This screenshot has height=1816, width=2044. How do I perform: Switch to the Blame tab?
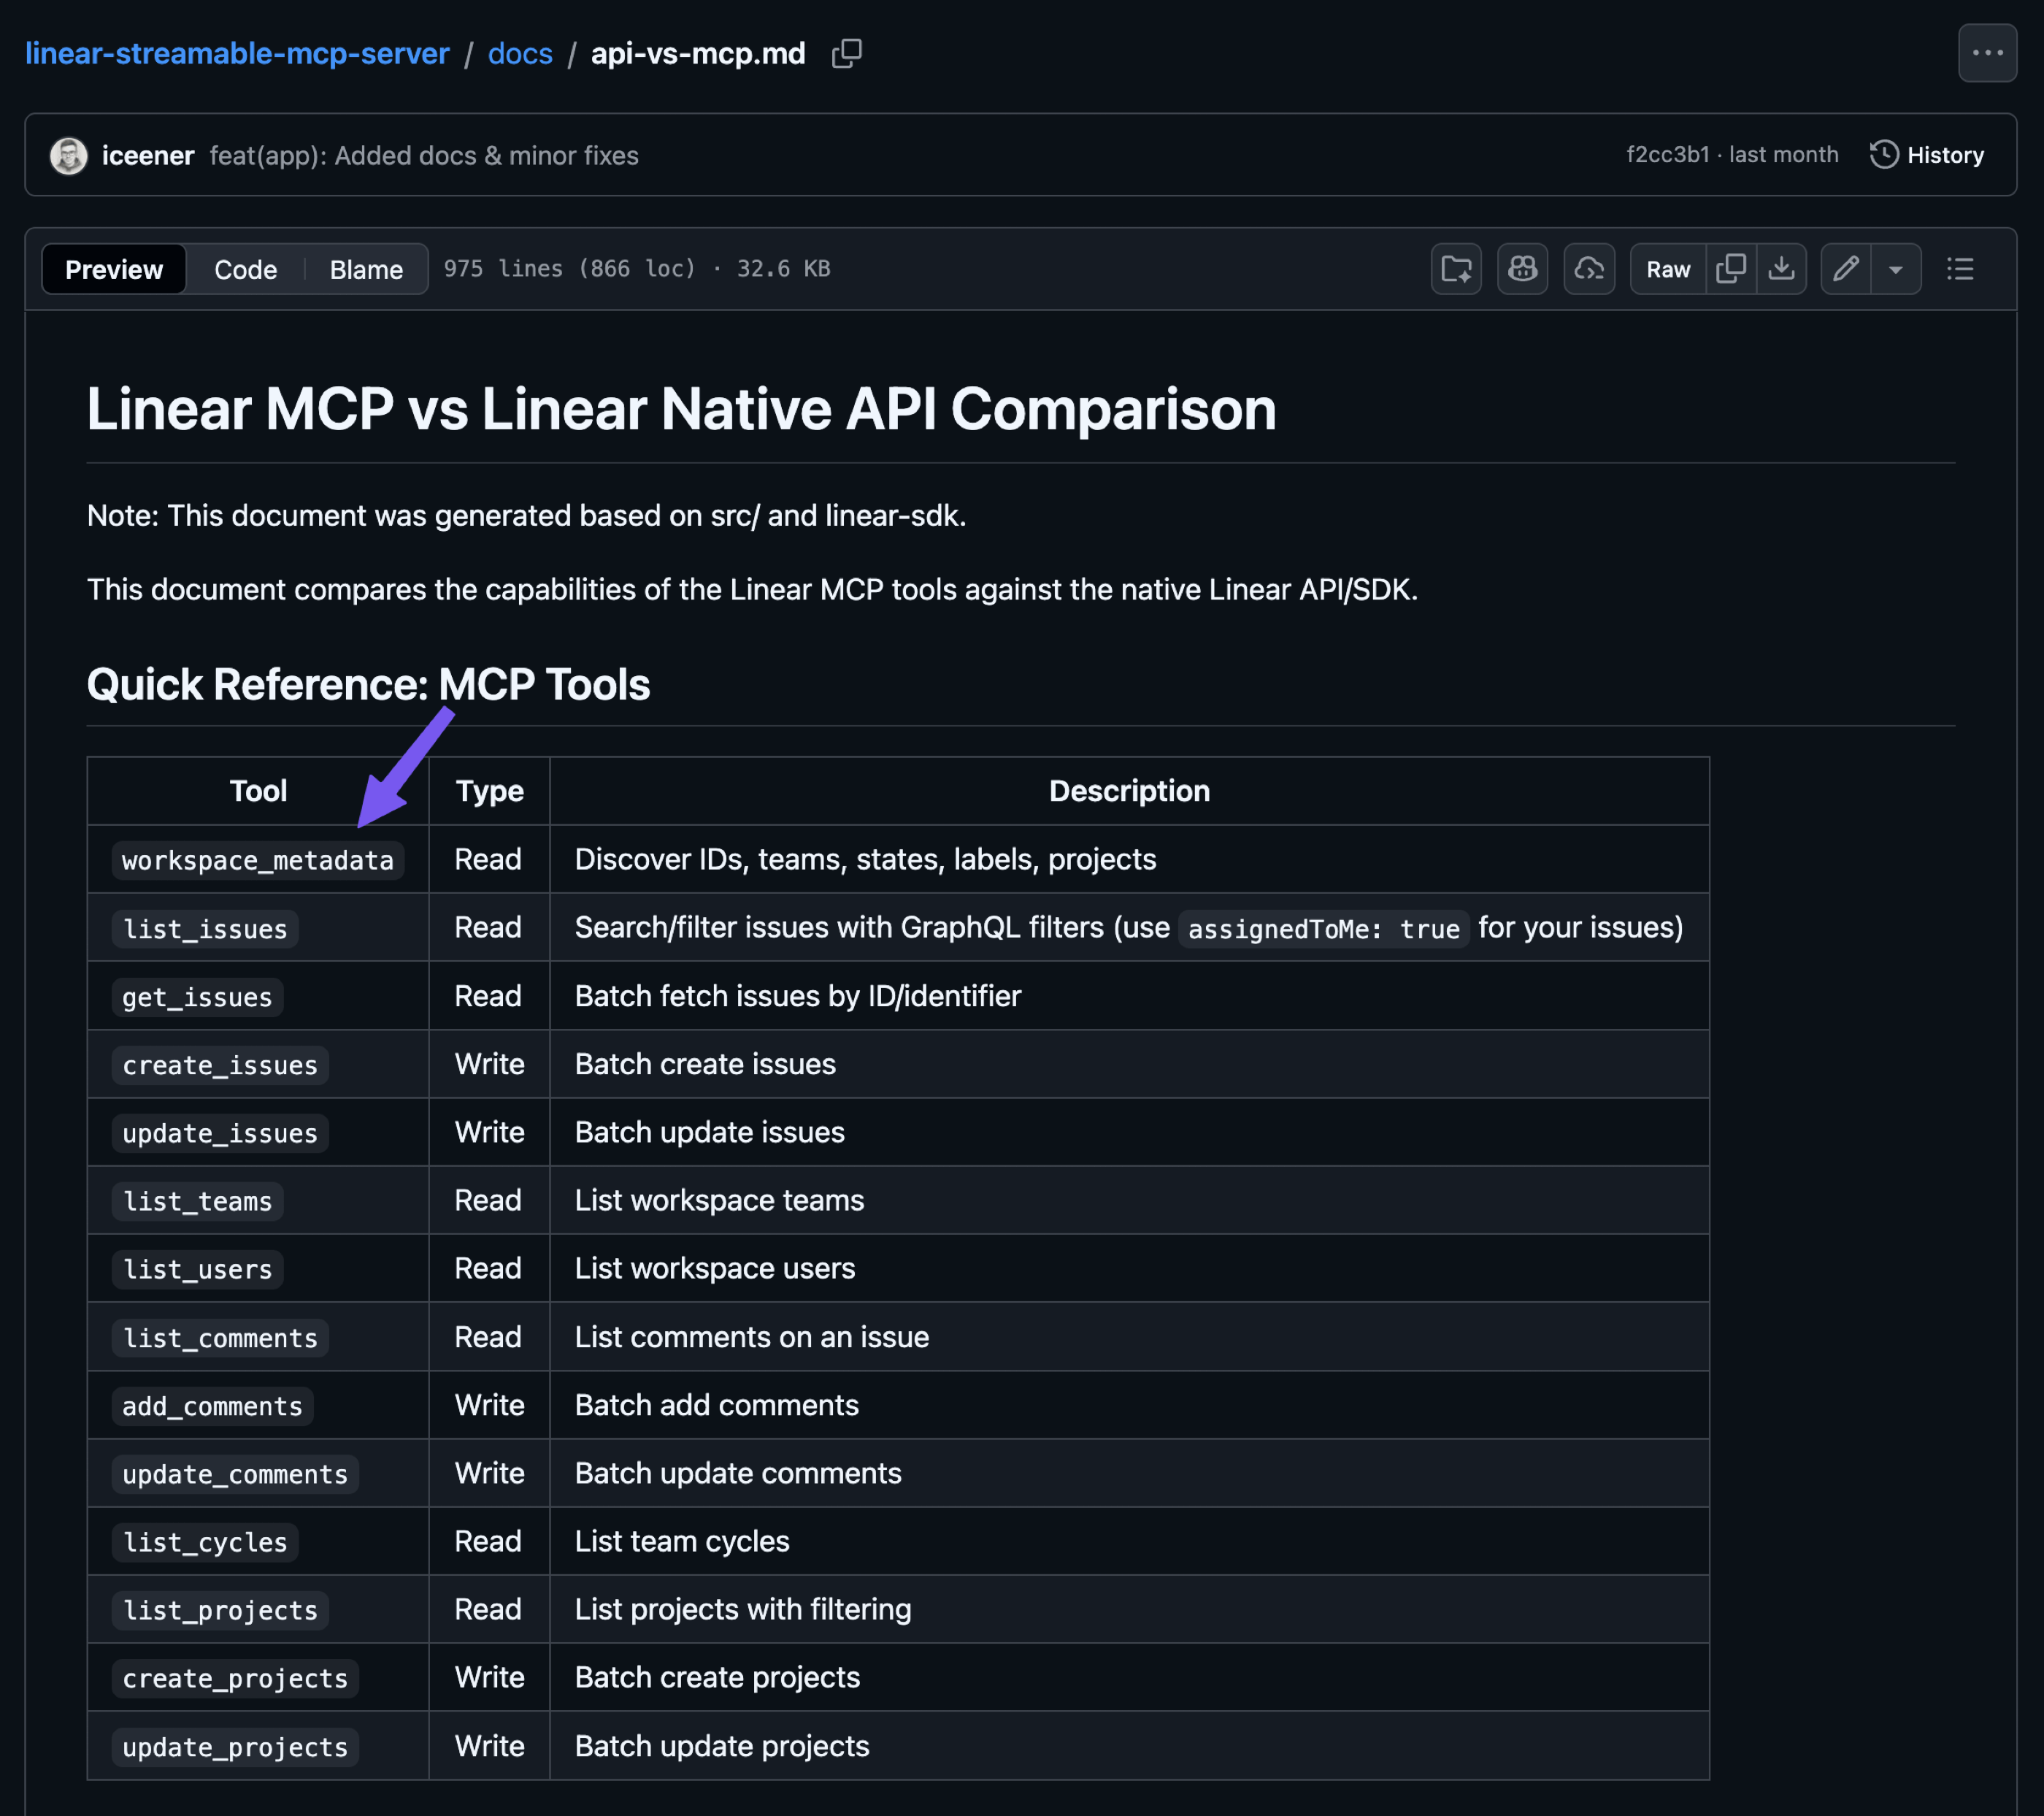[366, 269]
